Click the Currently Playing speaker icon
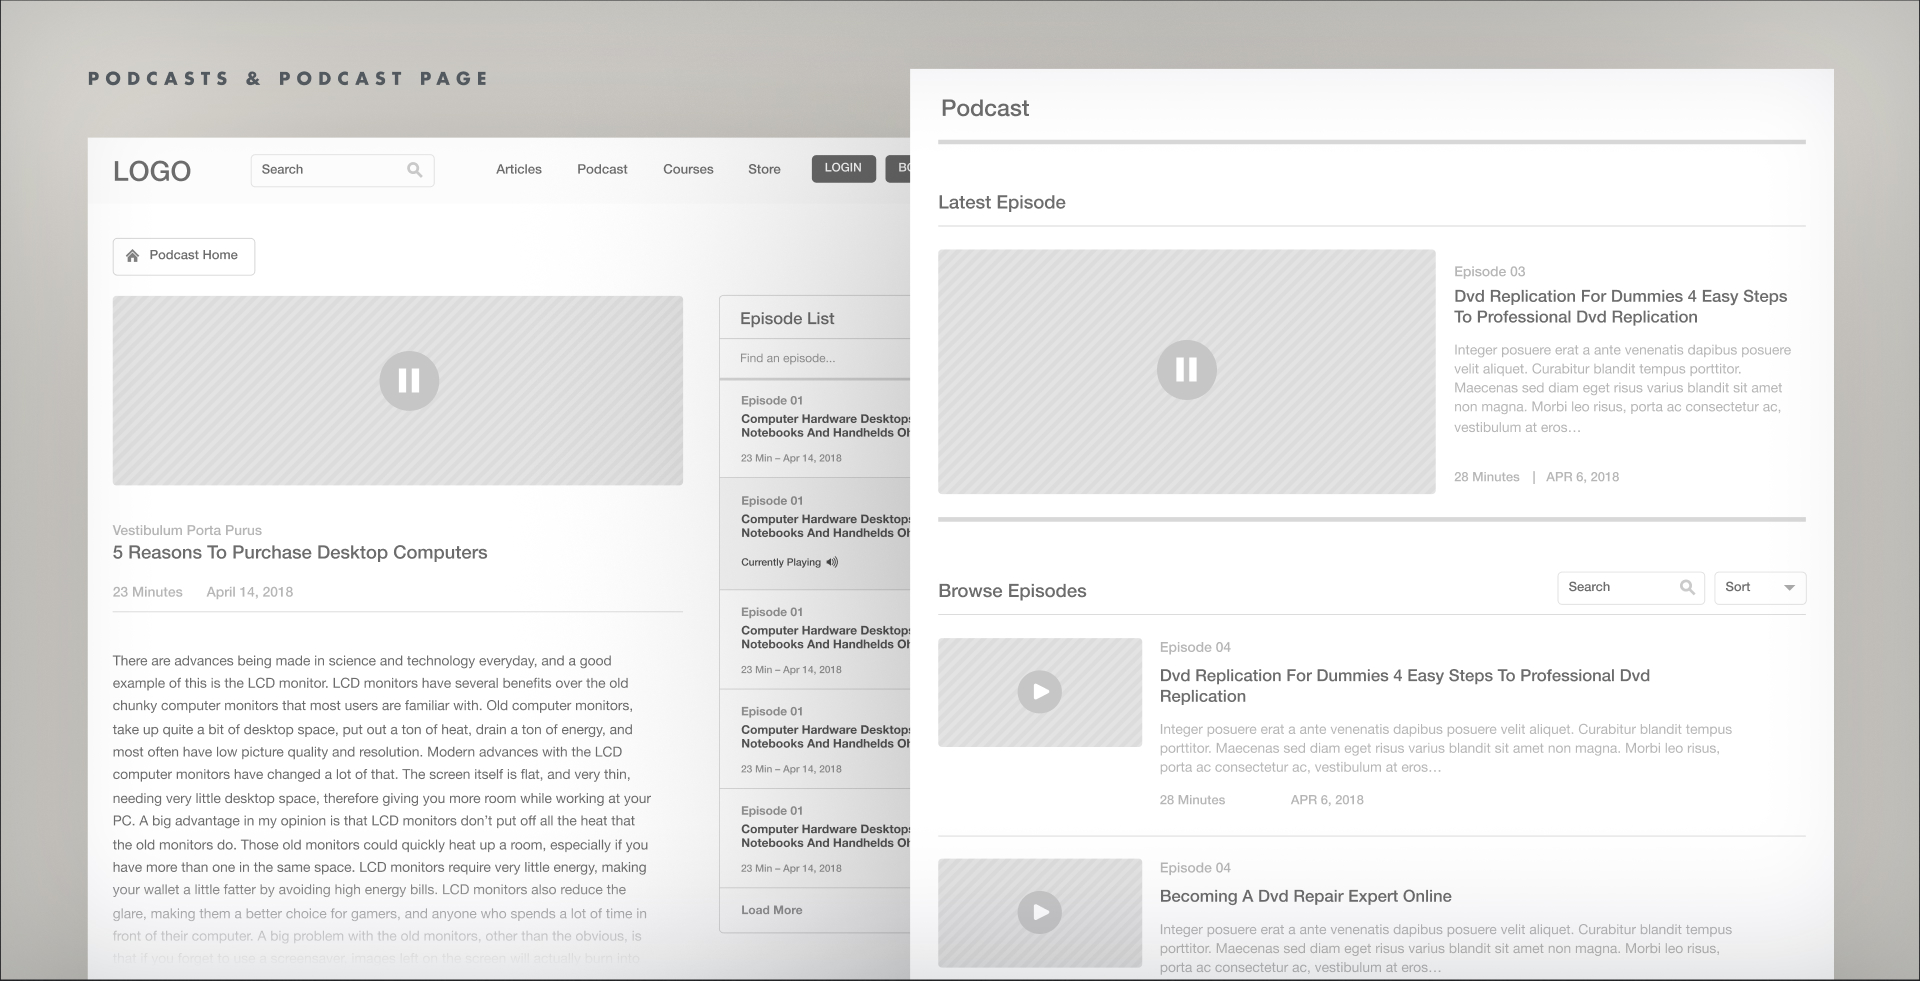The width and height of the screenshot is (1920, 981). pos(832,563)
